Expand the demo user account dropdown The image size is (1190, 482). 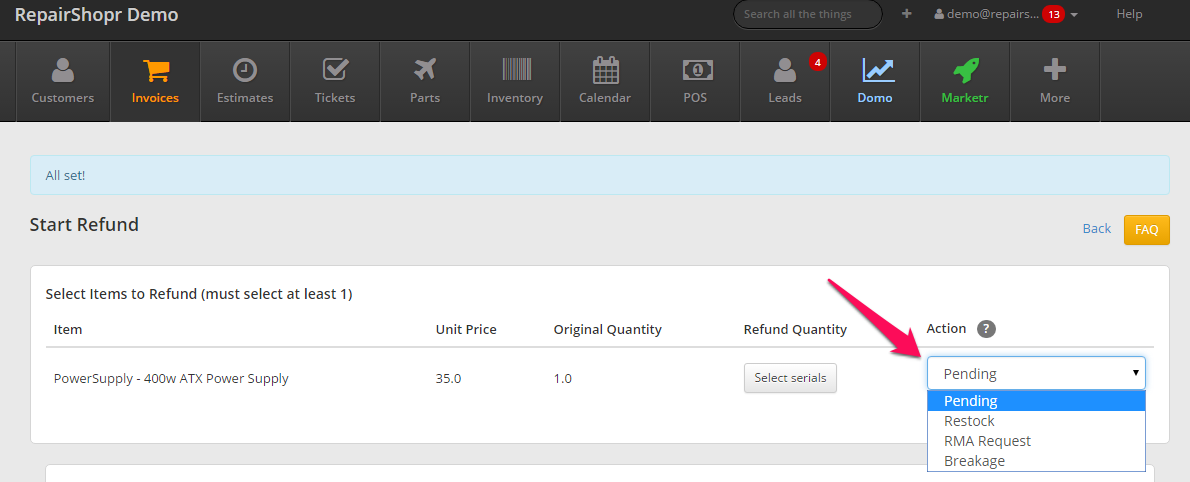[x=1004, y=15]
